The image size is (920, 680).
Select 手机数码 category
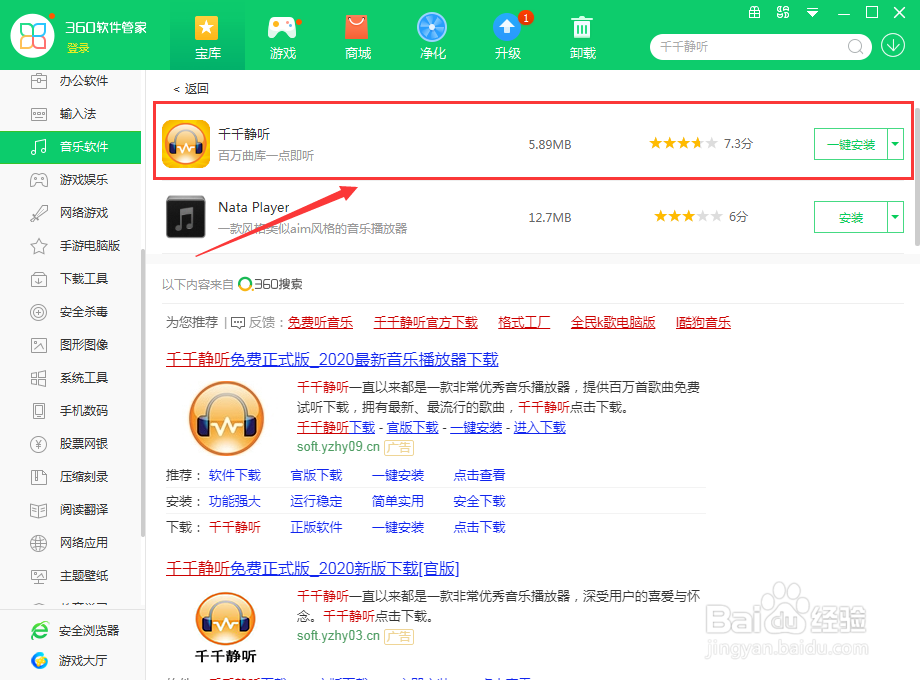[x=70, y=411]
